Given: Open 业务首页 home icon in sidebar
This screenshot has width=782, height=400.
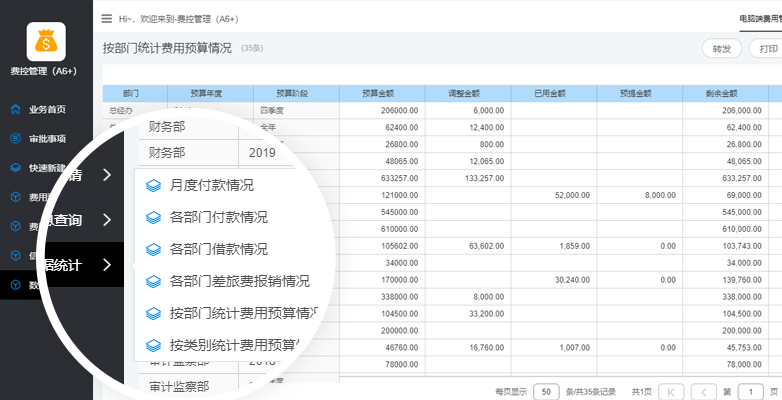Looking at the screenshot, I should tap(15, 109).
